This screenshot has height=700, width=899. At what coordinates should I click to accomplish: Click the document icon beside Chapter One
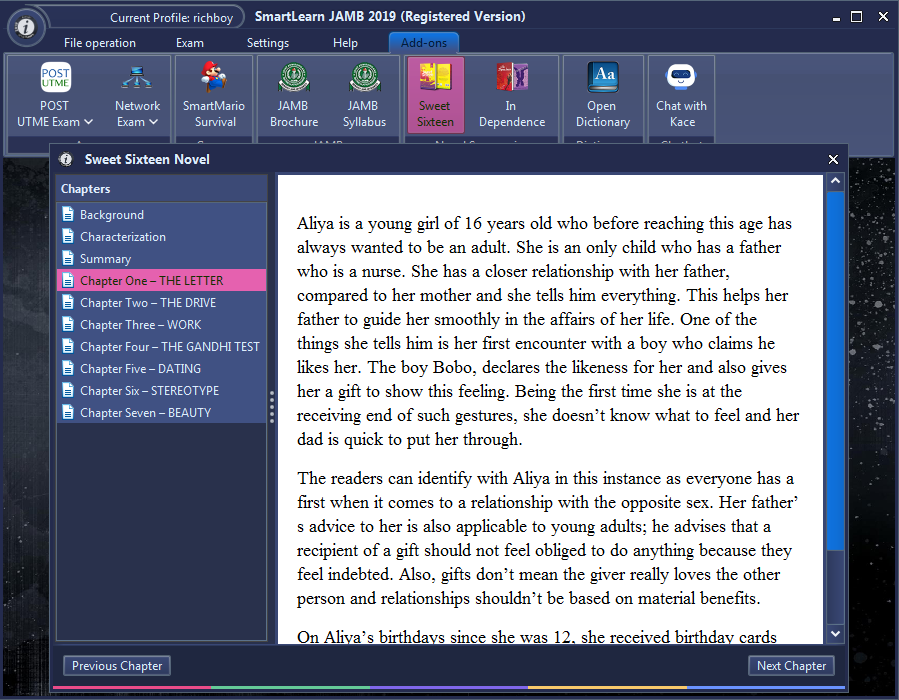tap(68, 280)
